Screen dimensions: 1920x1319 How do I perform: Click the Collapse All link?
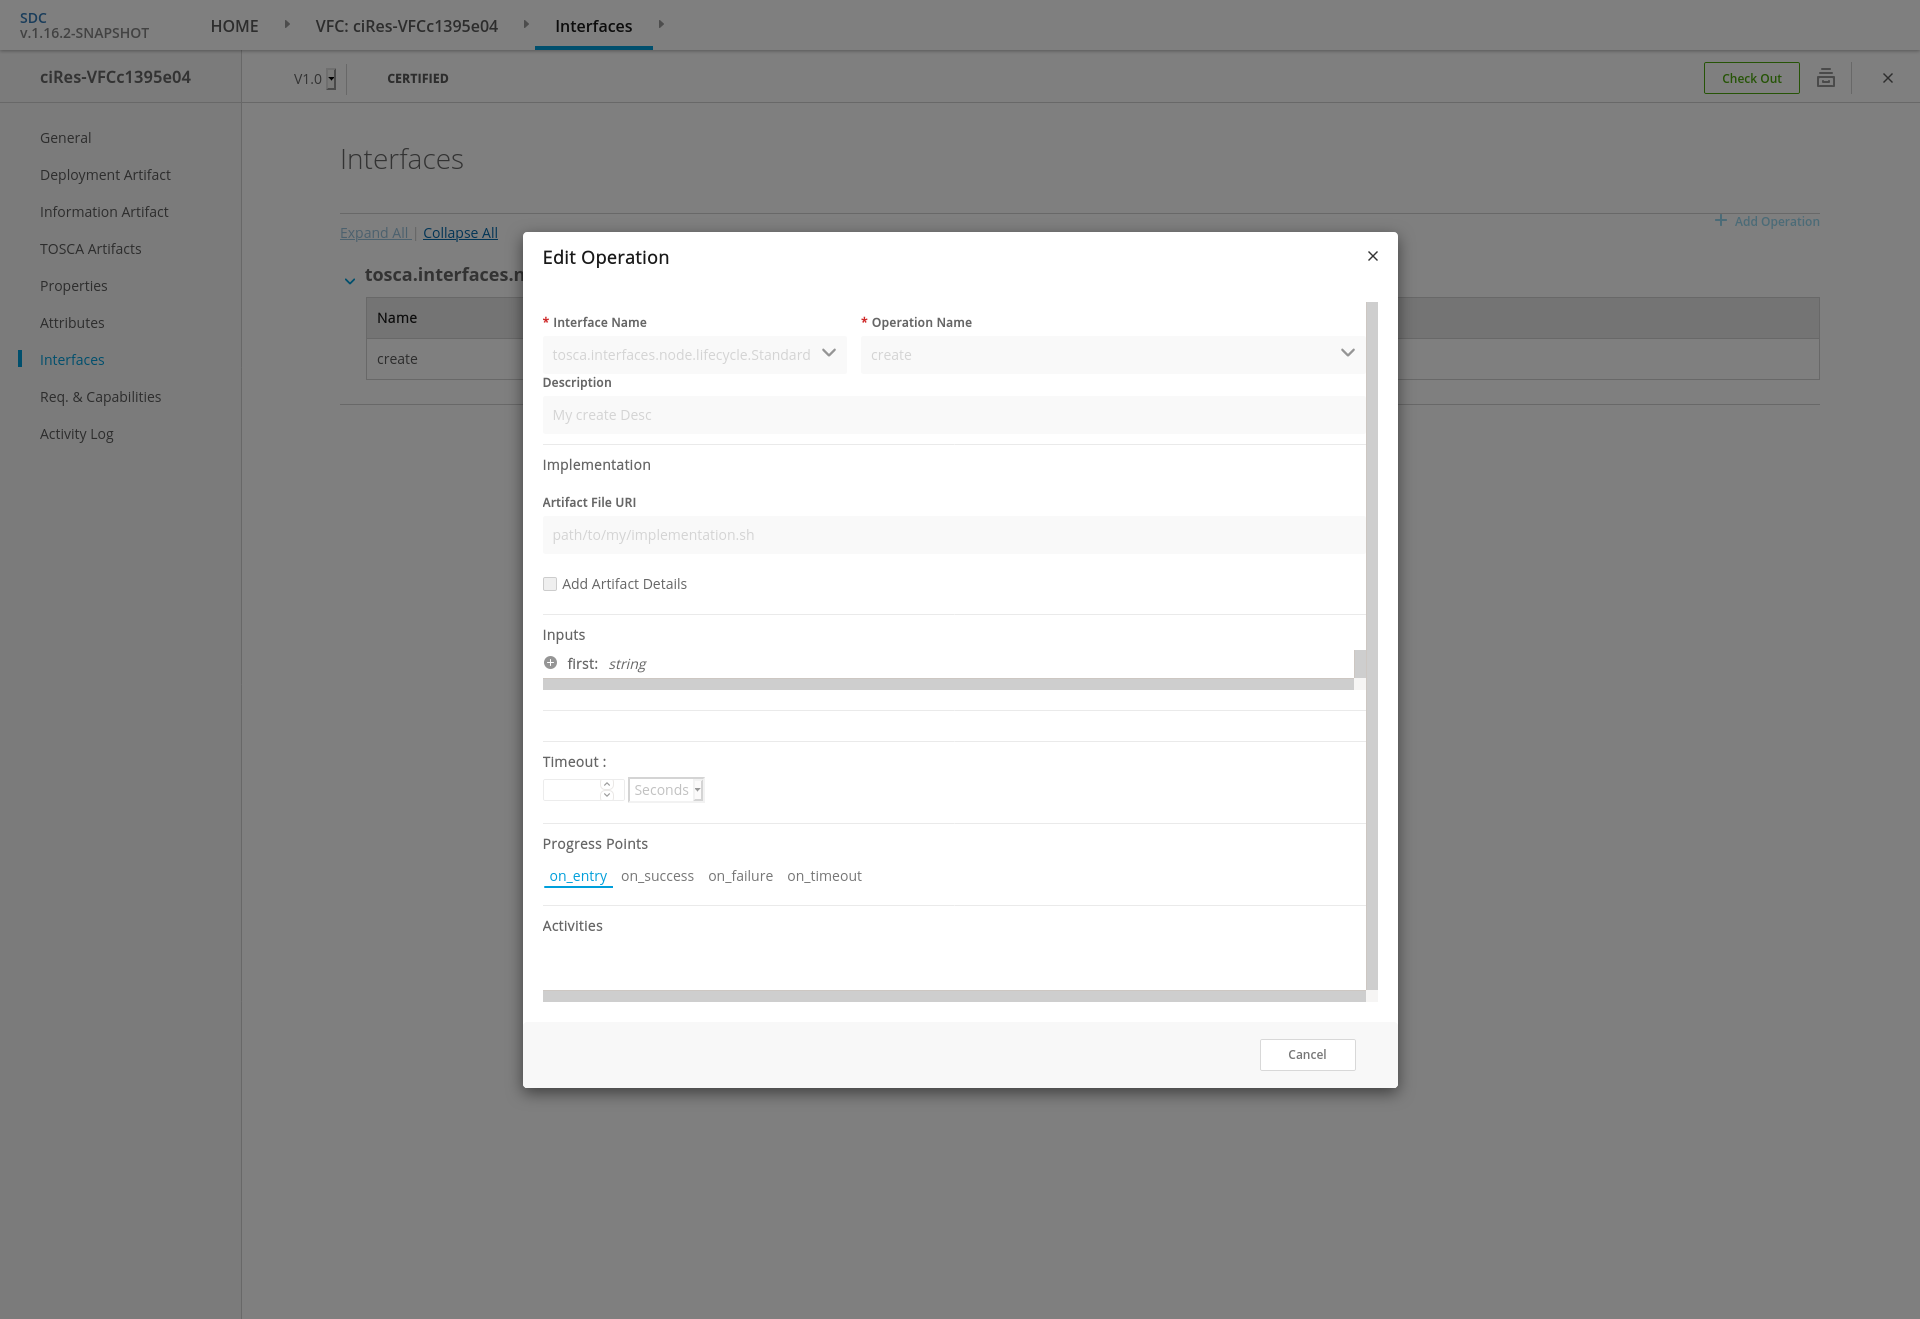[x=460, y=233]
